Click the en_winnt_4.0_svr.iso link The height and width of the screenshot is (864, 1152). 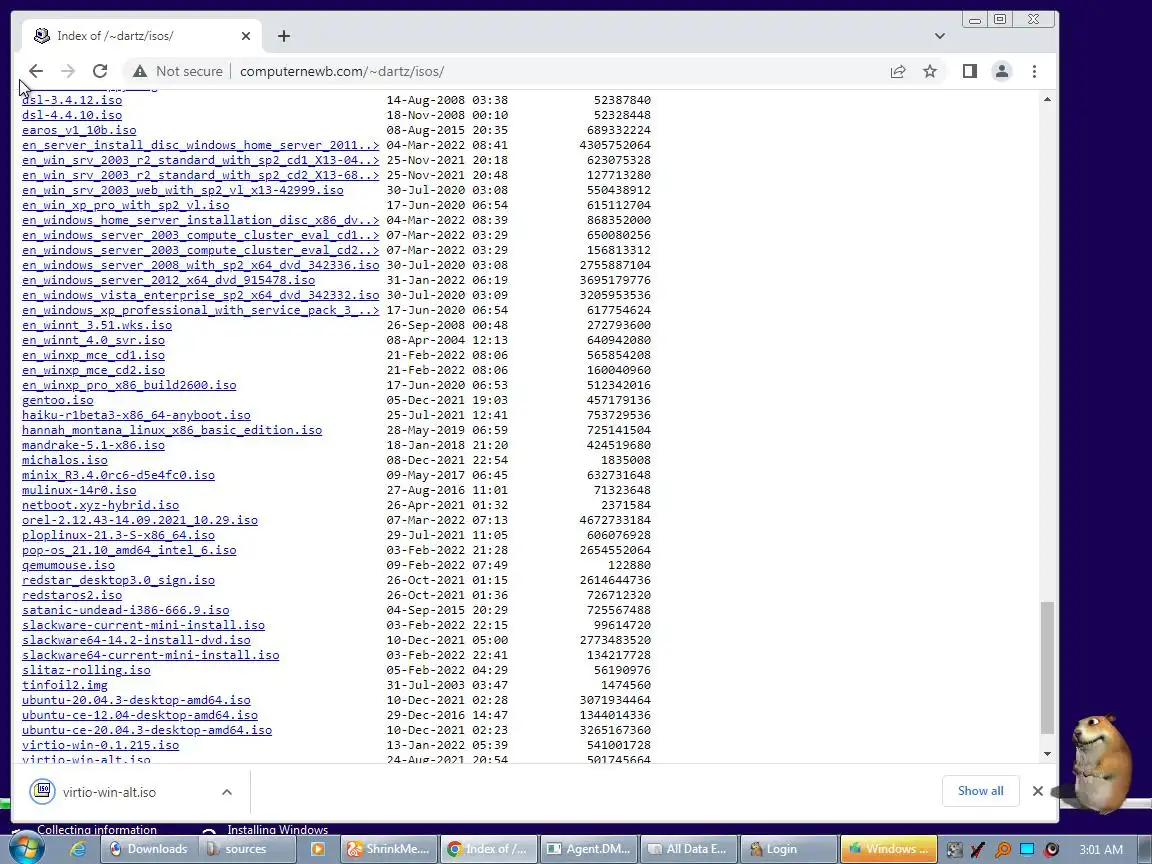tap(93, 340)
